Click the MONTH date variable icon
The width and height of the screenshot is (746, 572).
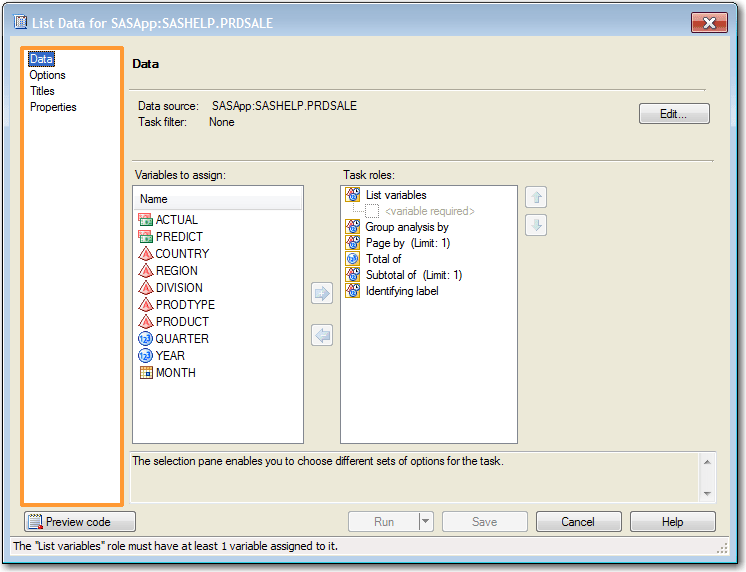coord(146,373)
